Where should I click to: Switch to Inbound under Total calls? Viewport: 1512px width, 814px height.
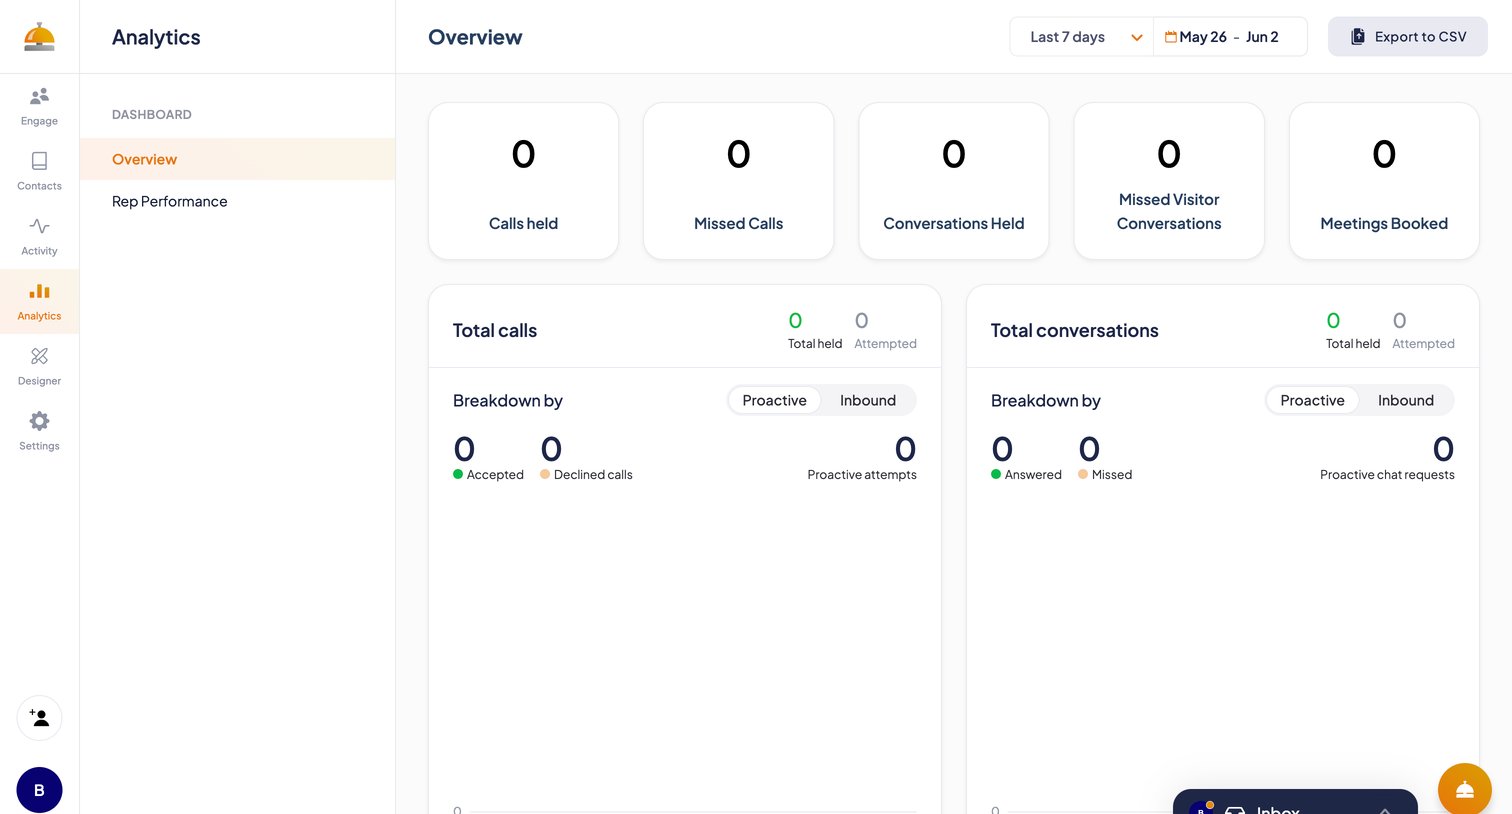pos(868,400)
